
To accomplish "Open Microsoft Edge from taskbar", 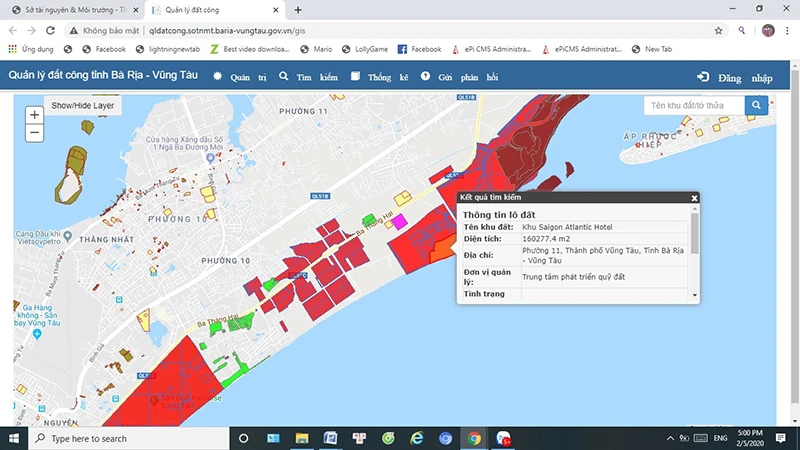I will pos(417,438).
